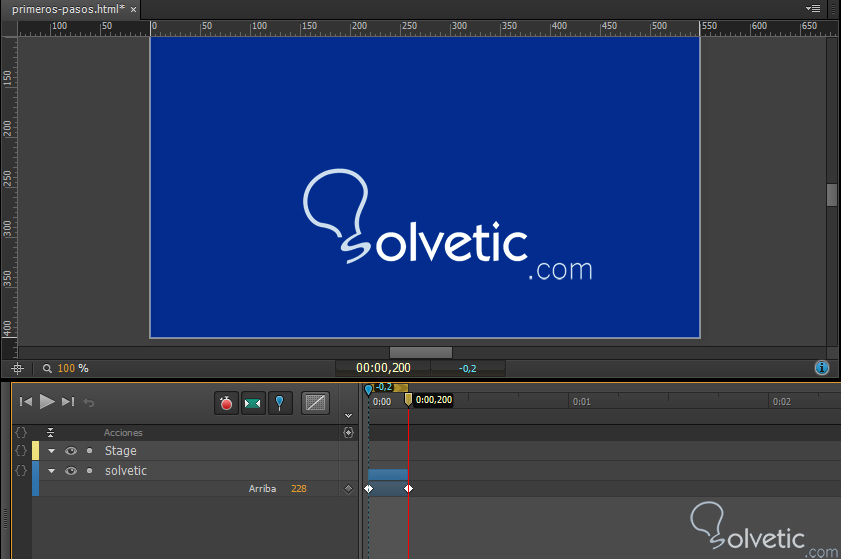Open the timeline options chevron
Screen dimensions: 841x559
349,416
